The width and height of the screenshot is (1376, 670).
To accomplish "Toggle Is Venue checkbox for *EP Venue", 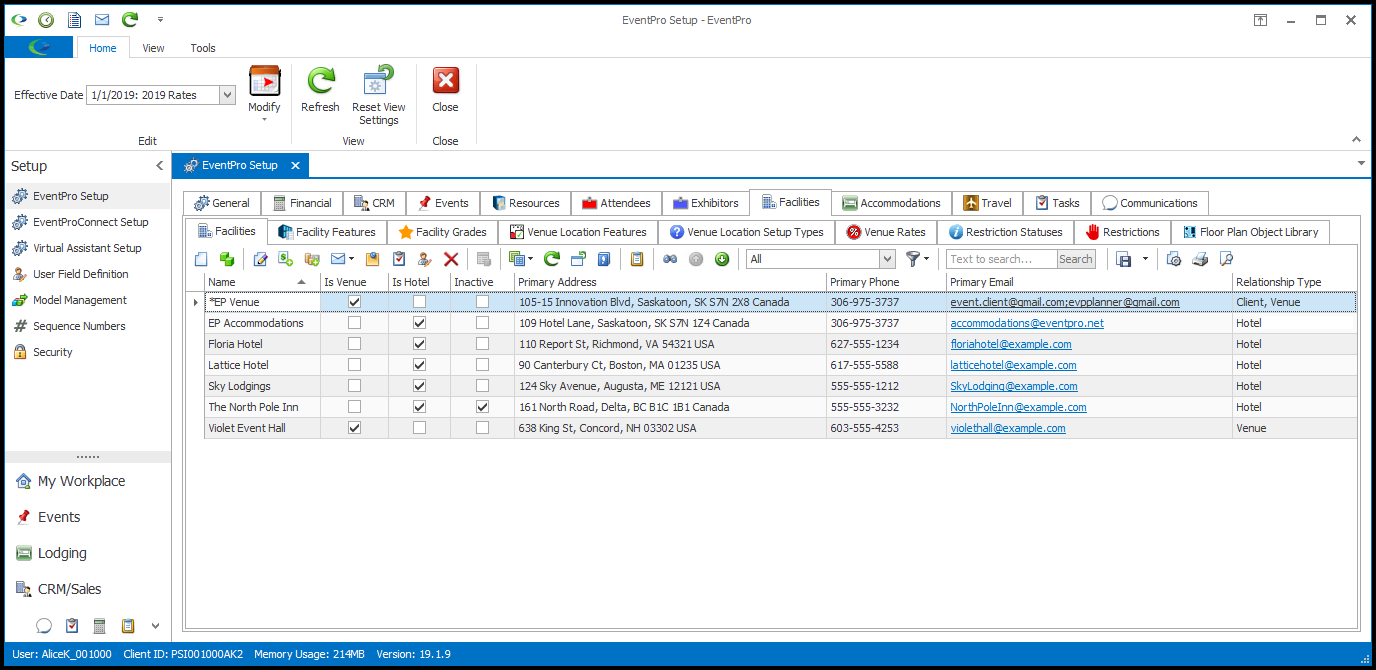I will [354, 302].
